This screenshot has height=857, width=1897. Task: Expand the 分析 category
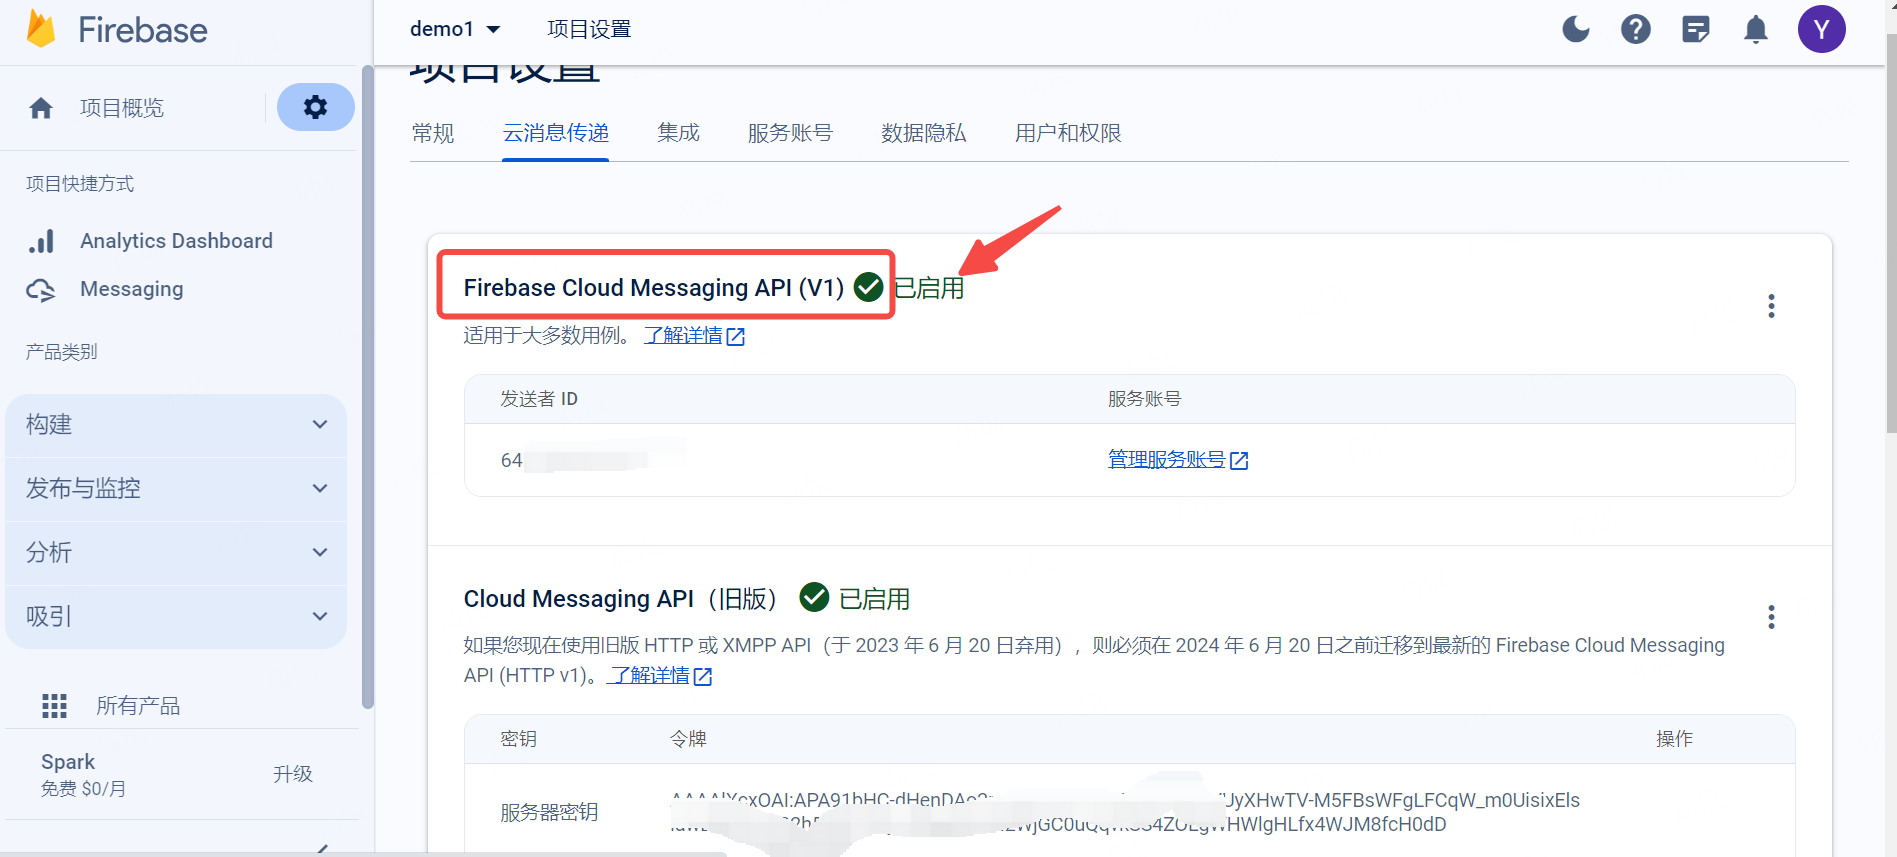point(176,553)
